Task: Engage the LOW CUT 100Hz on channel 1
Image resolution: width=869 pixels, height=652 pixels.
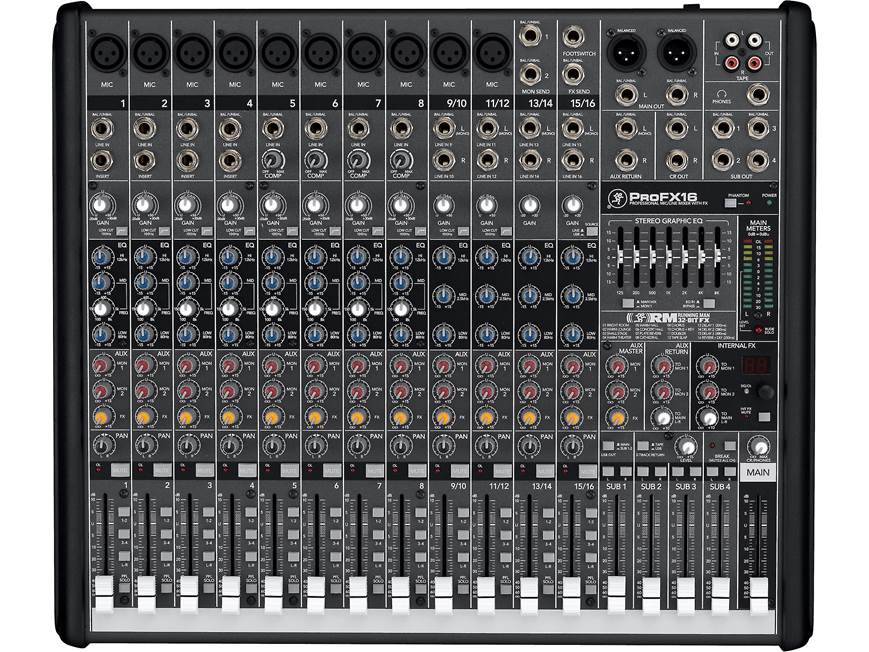Action: (120, 230)
